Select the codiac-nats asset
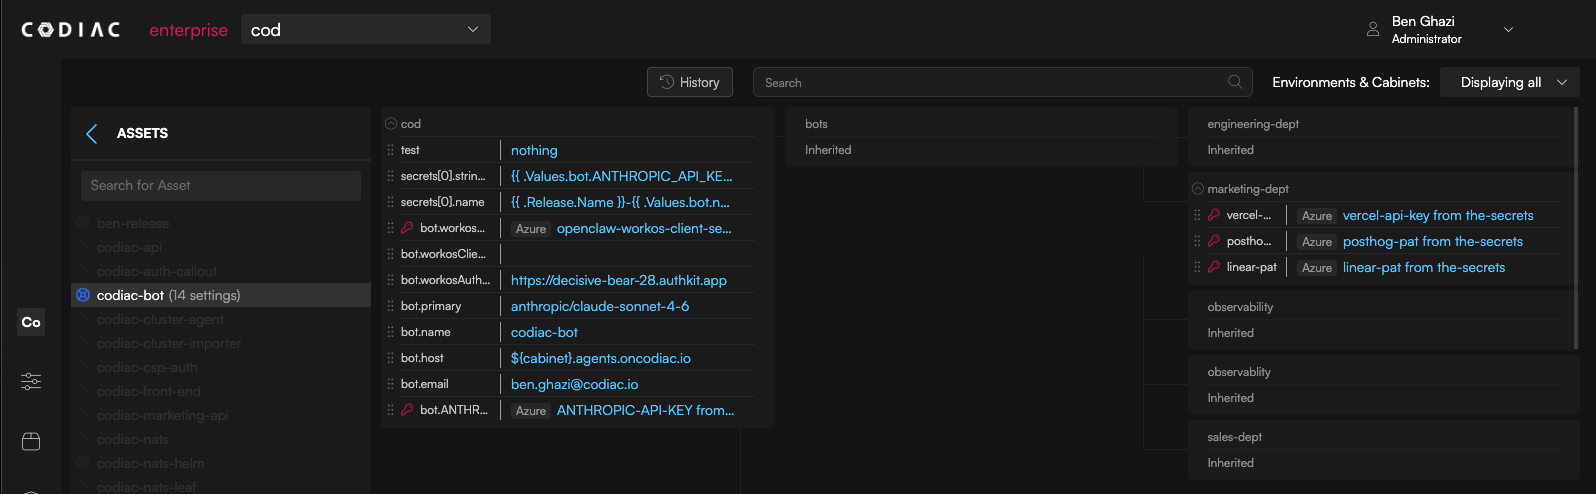The image size is (1596, 494). pyautogui.click(x=133, y=439)
